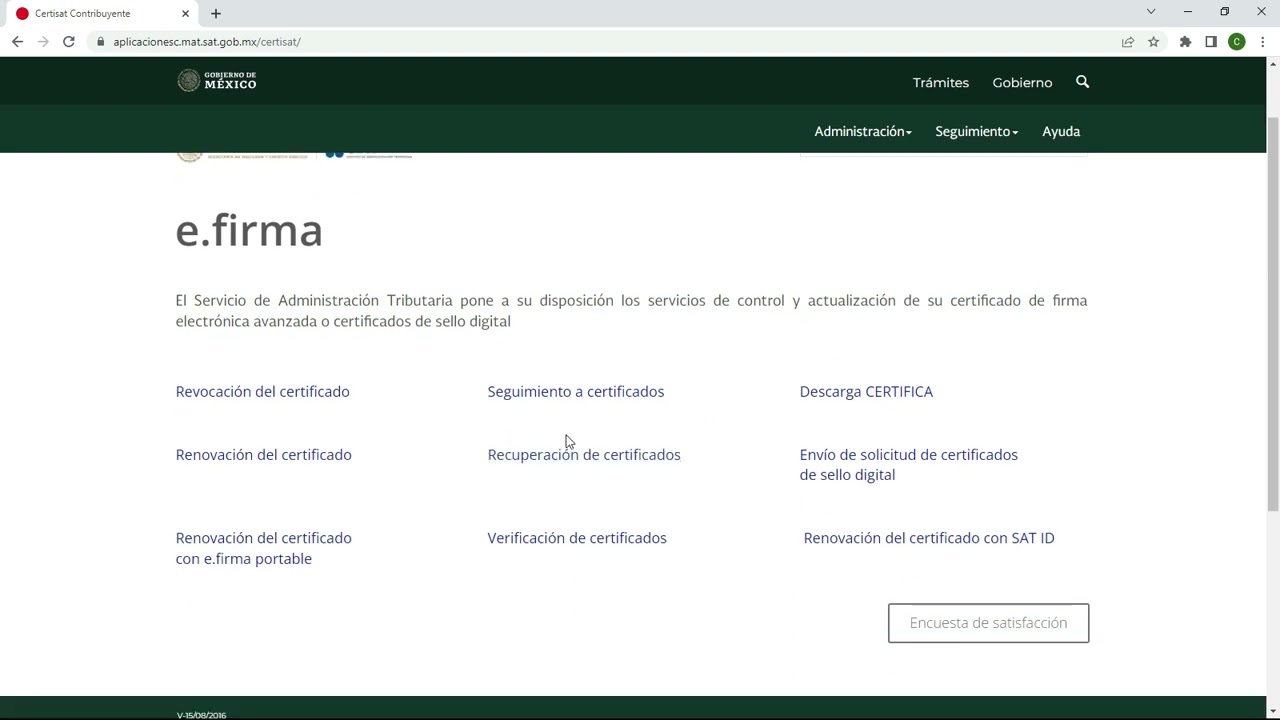
Task: Open Descarga CERTIFICA
Action: [866, 391]
